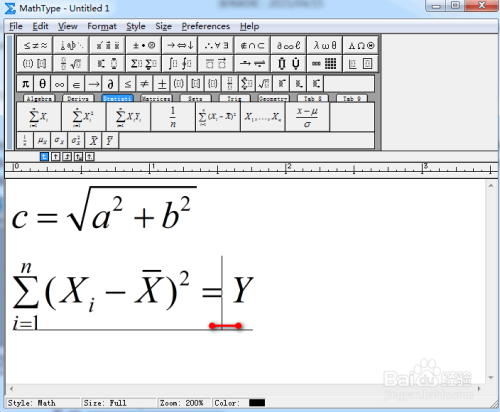Open the set theory symbols palette
The height and width of the screenshot is (412, 500).
252,45
